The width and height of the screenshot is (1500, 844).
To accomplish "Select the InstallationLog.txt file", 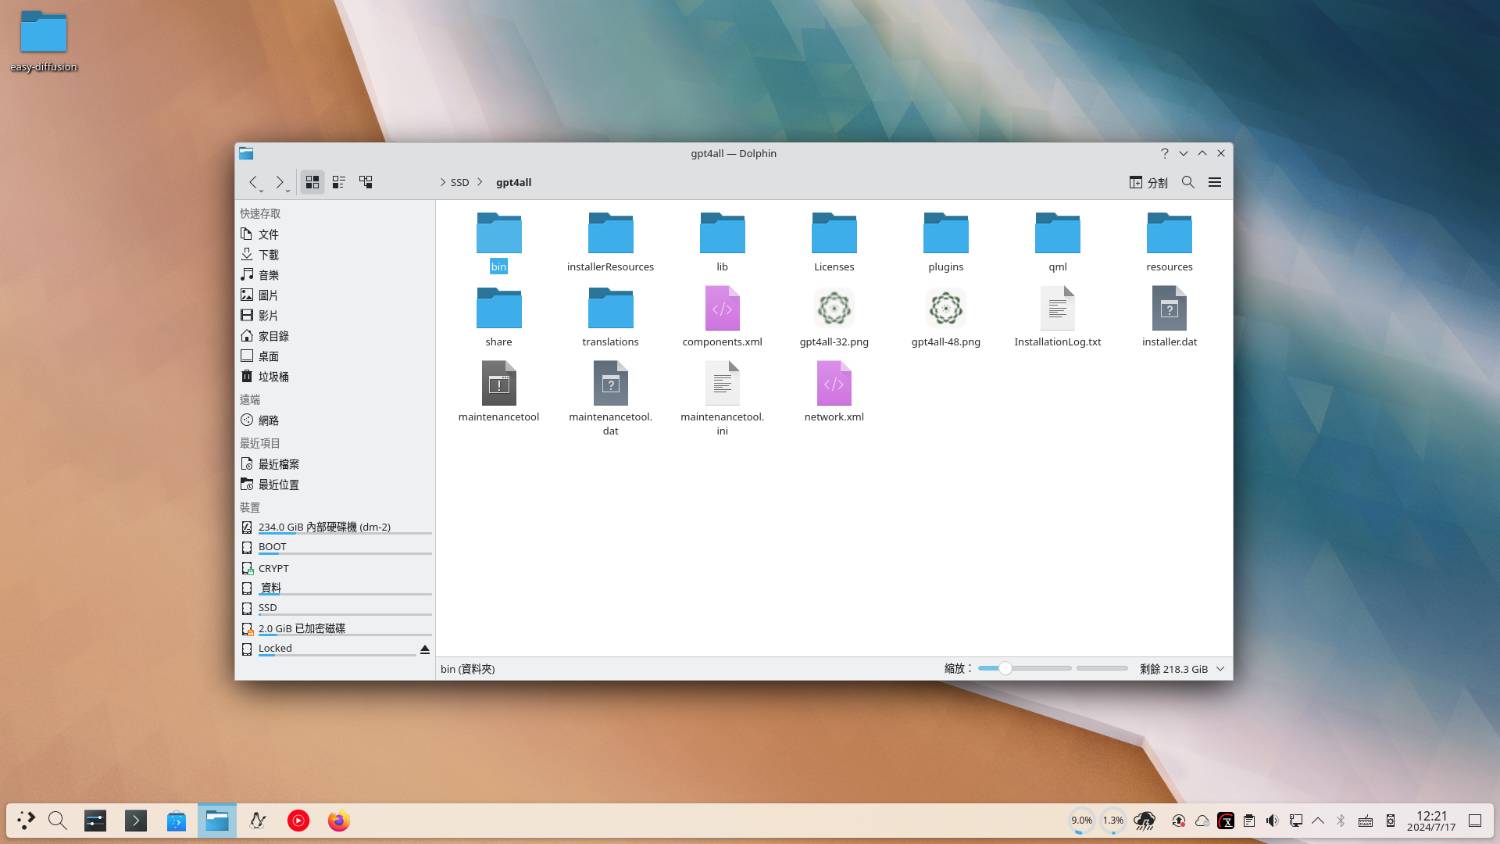I will click(x=1058, y=316).
